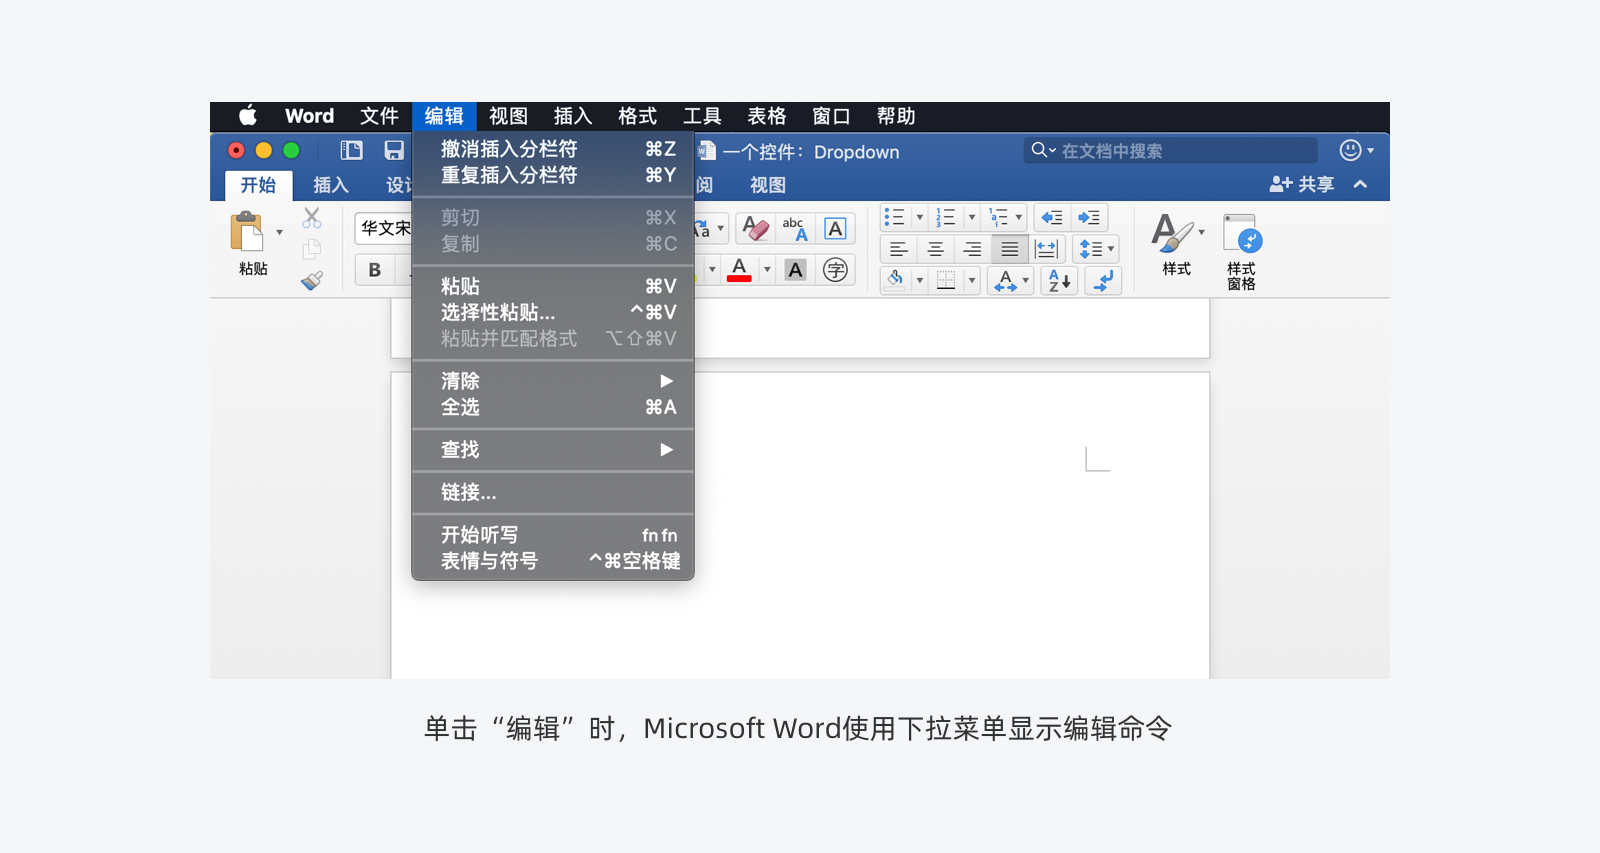1600x853 pixels.
Task: Click the Copy pages icon in ribbon
Action: (312, 249)
